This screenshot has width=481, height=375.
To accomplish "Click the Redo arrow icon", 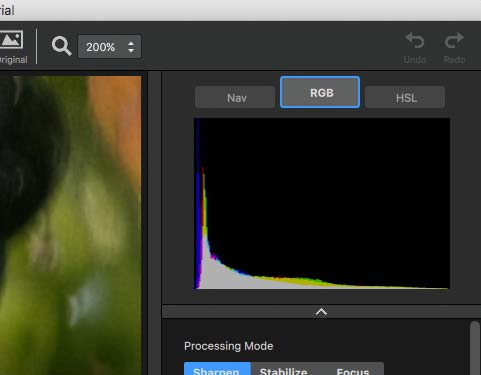I will click(454, 40).
